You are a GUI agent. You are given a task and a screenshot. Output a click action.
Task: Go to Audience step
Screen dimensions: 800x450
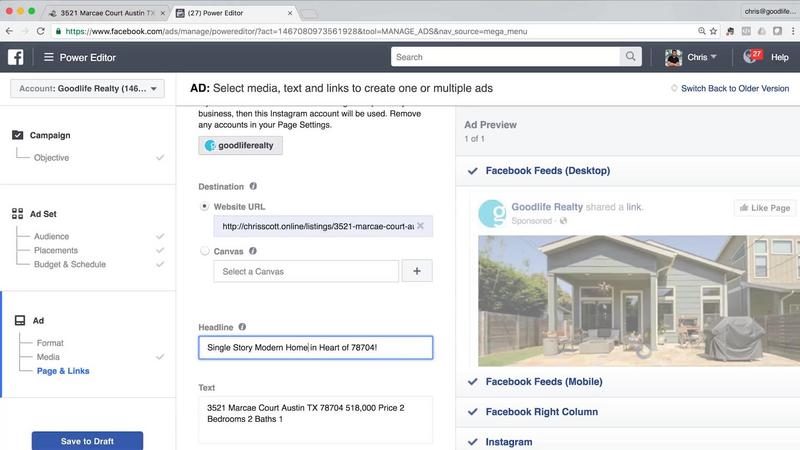52,236
